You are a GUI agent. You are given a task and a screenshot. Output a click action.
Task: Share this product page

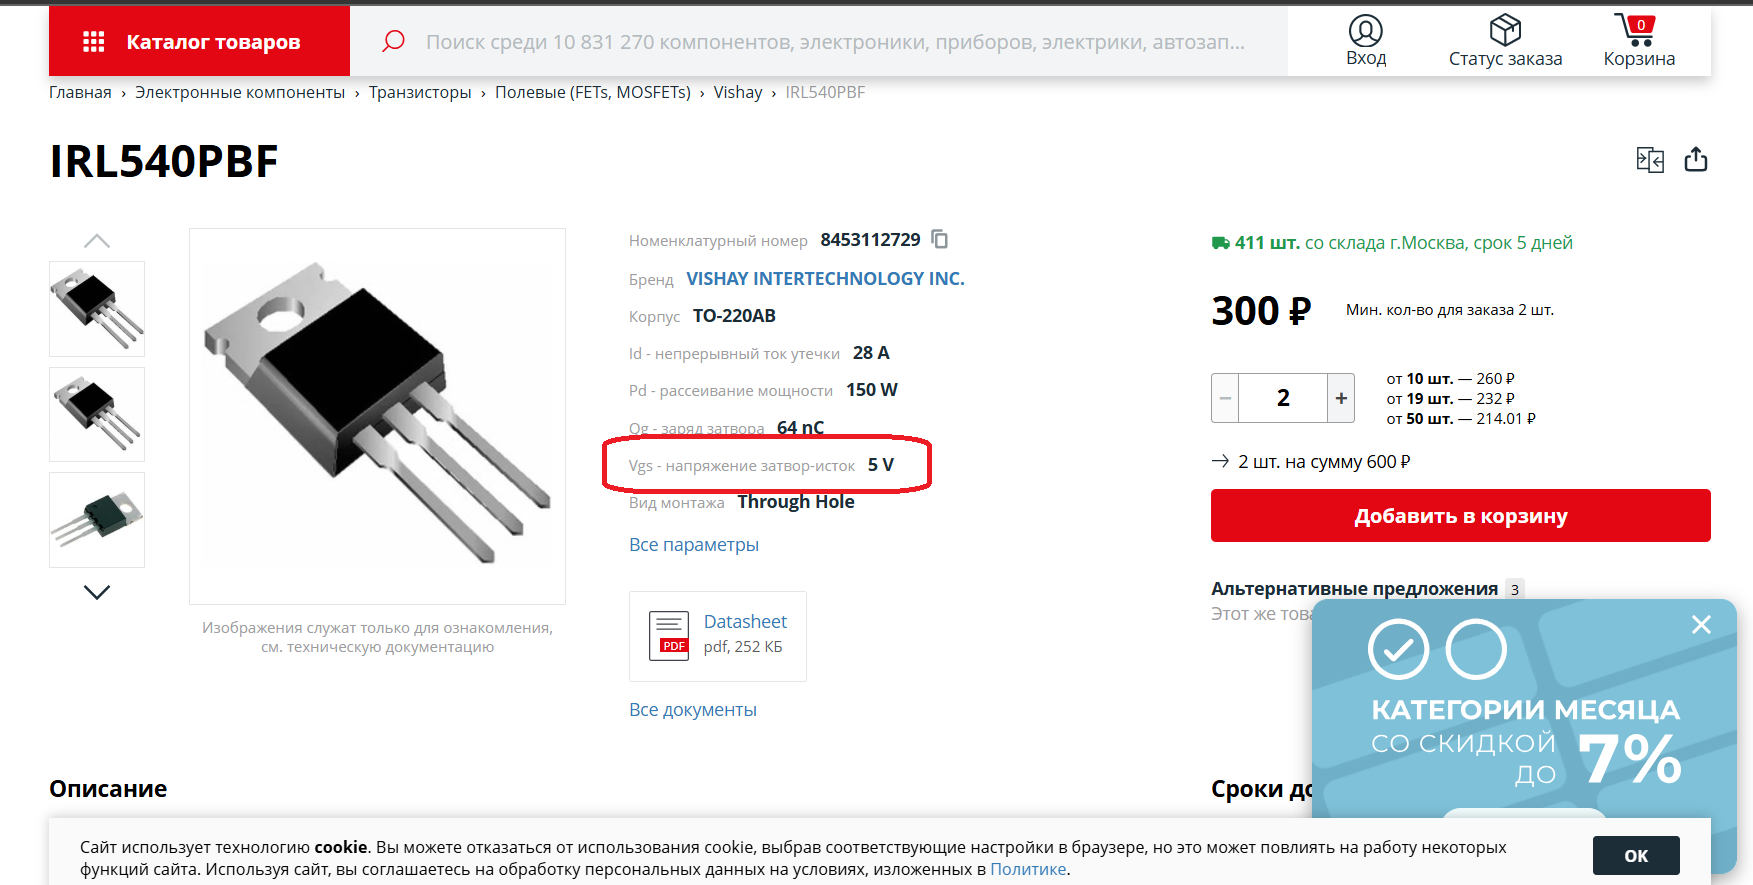click(1696, 160)
